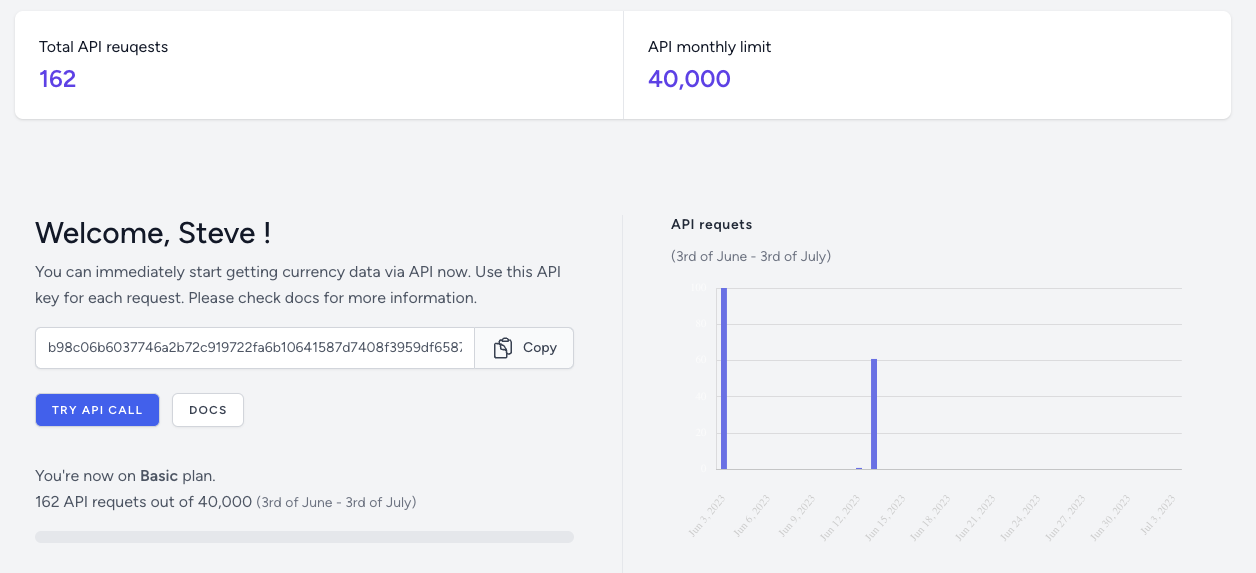Click the Total API requests value 162
1256x573 pixels.
click(x=58, y=79)
